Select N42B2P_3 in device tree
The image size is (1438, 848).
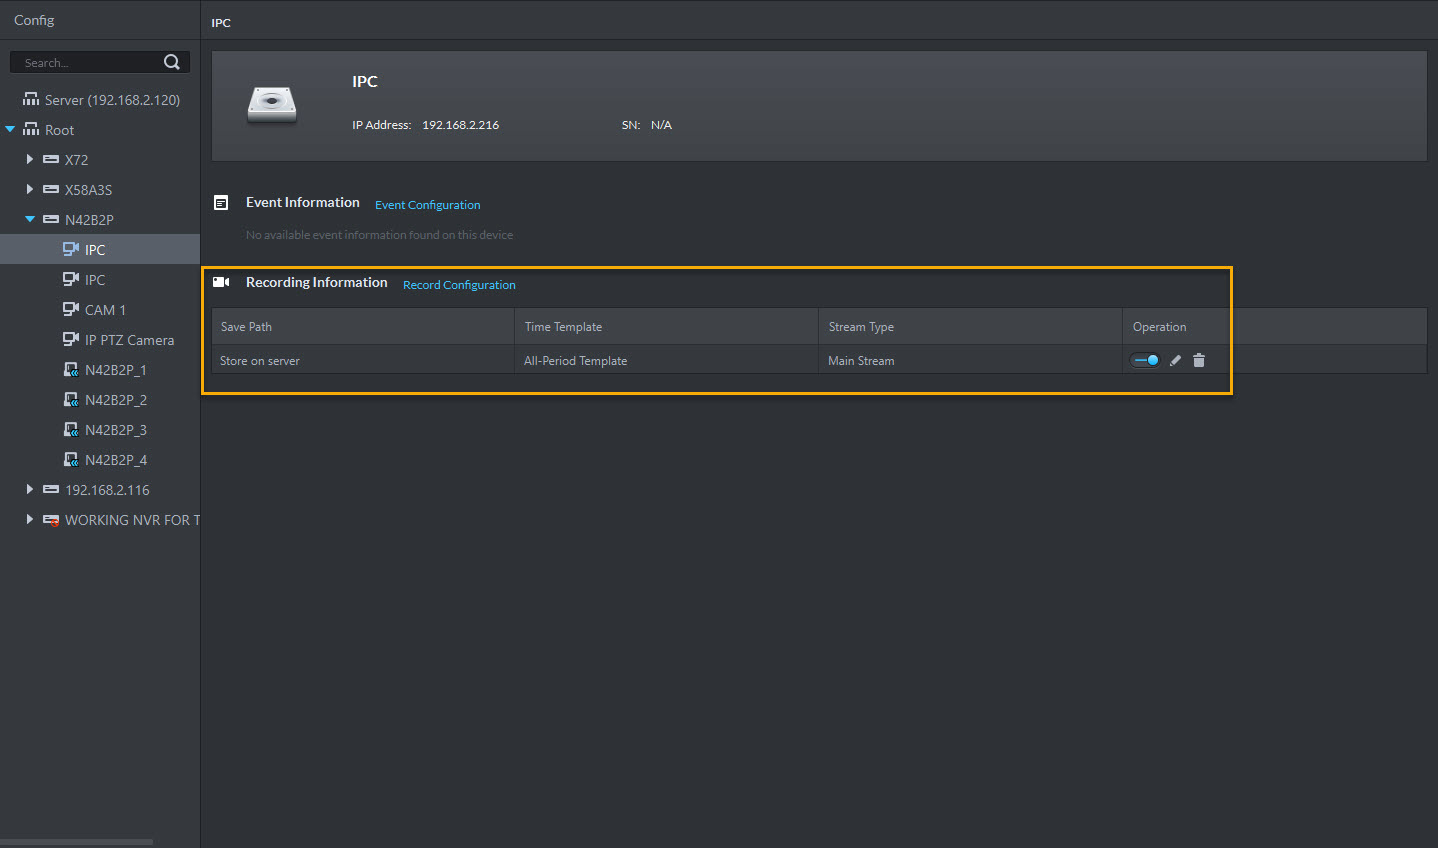click(115, 430)
